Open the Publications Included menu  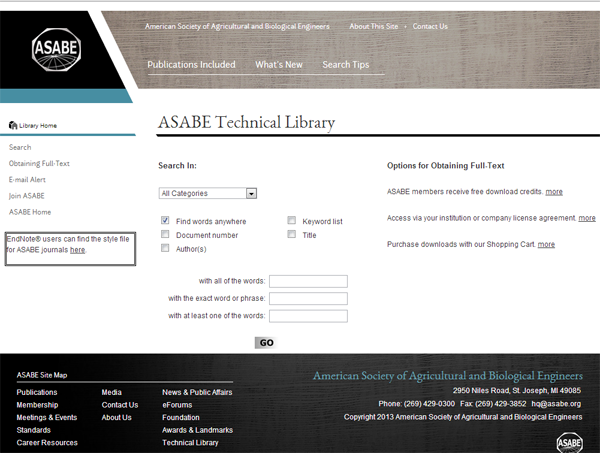click(x=191, y=65)
